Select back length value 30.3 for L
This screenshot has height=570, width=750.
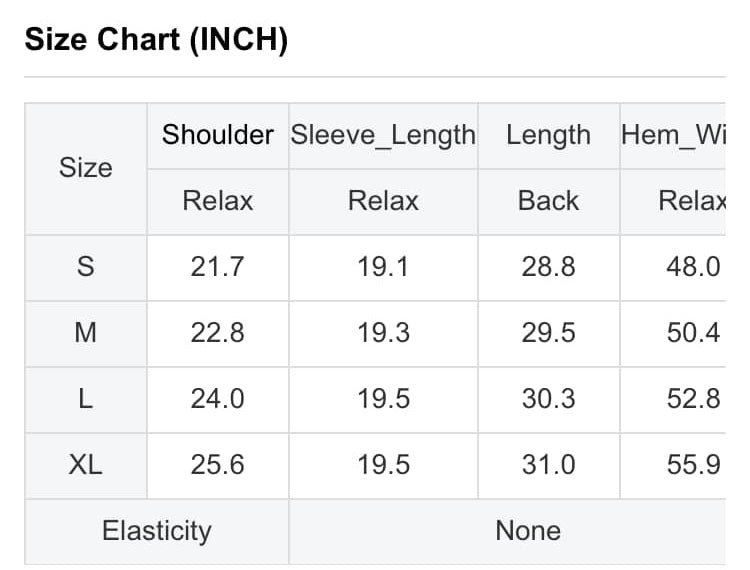pyautogui.click(x=549, y=400)
